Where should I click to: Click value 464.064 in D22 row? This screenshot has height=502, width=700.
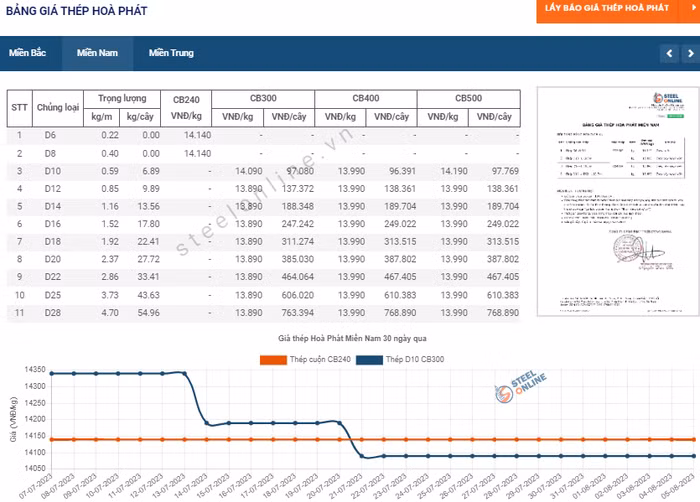click(x=298, y=277)
